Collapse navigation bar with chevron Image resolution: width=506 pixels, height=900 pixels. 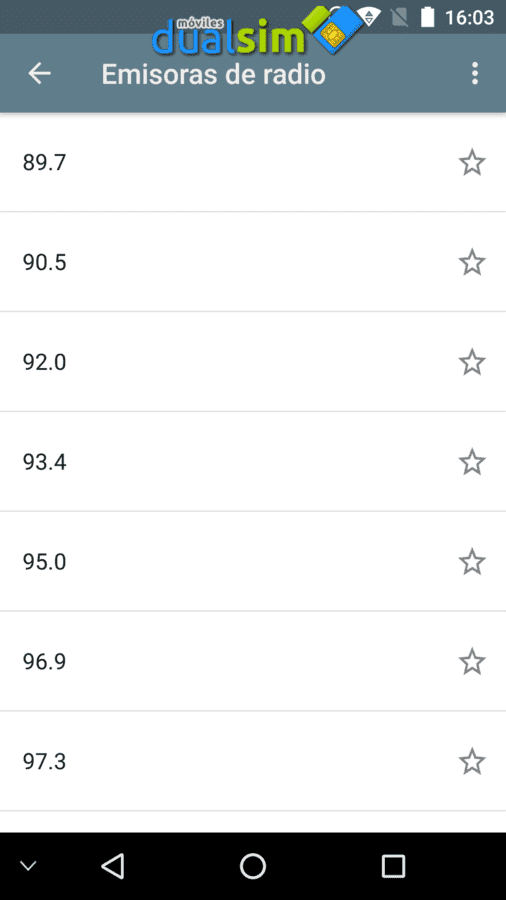(x=28, y=866)
